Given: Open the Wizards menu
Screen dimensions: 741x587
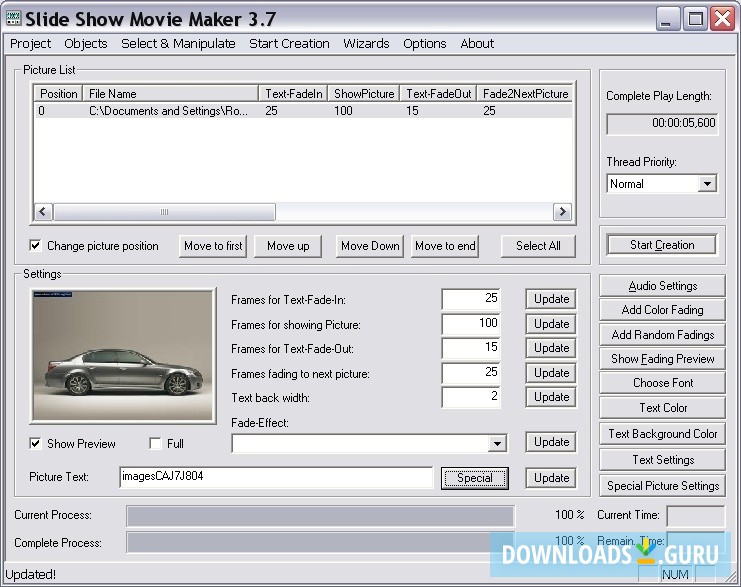Looking at the screenshot, I should tap(366, 43).
